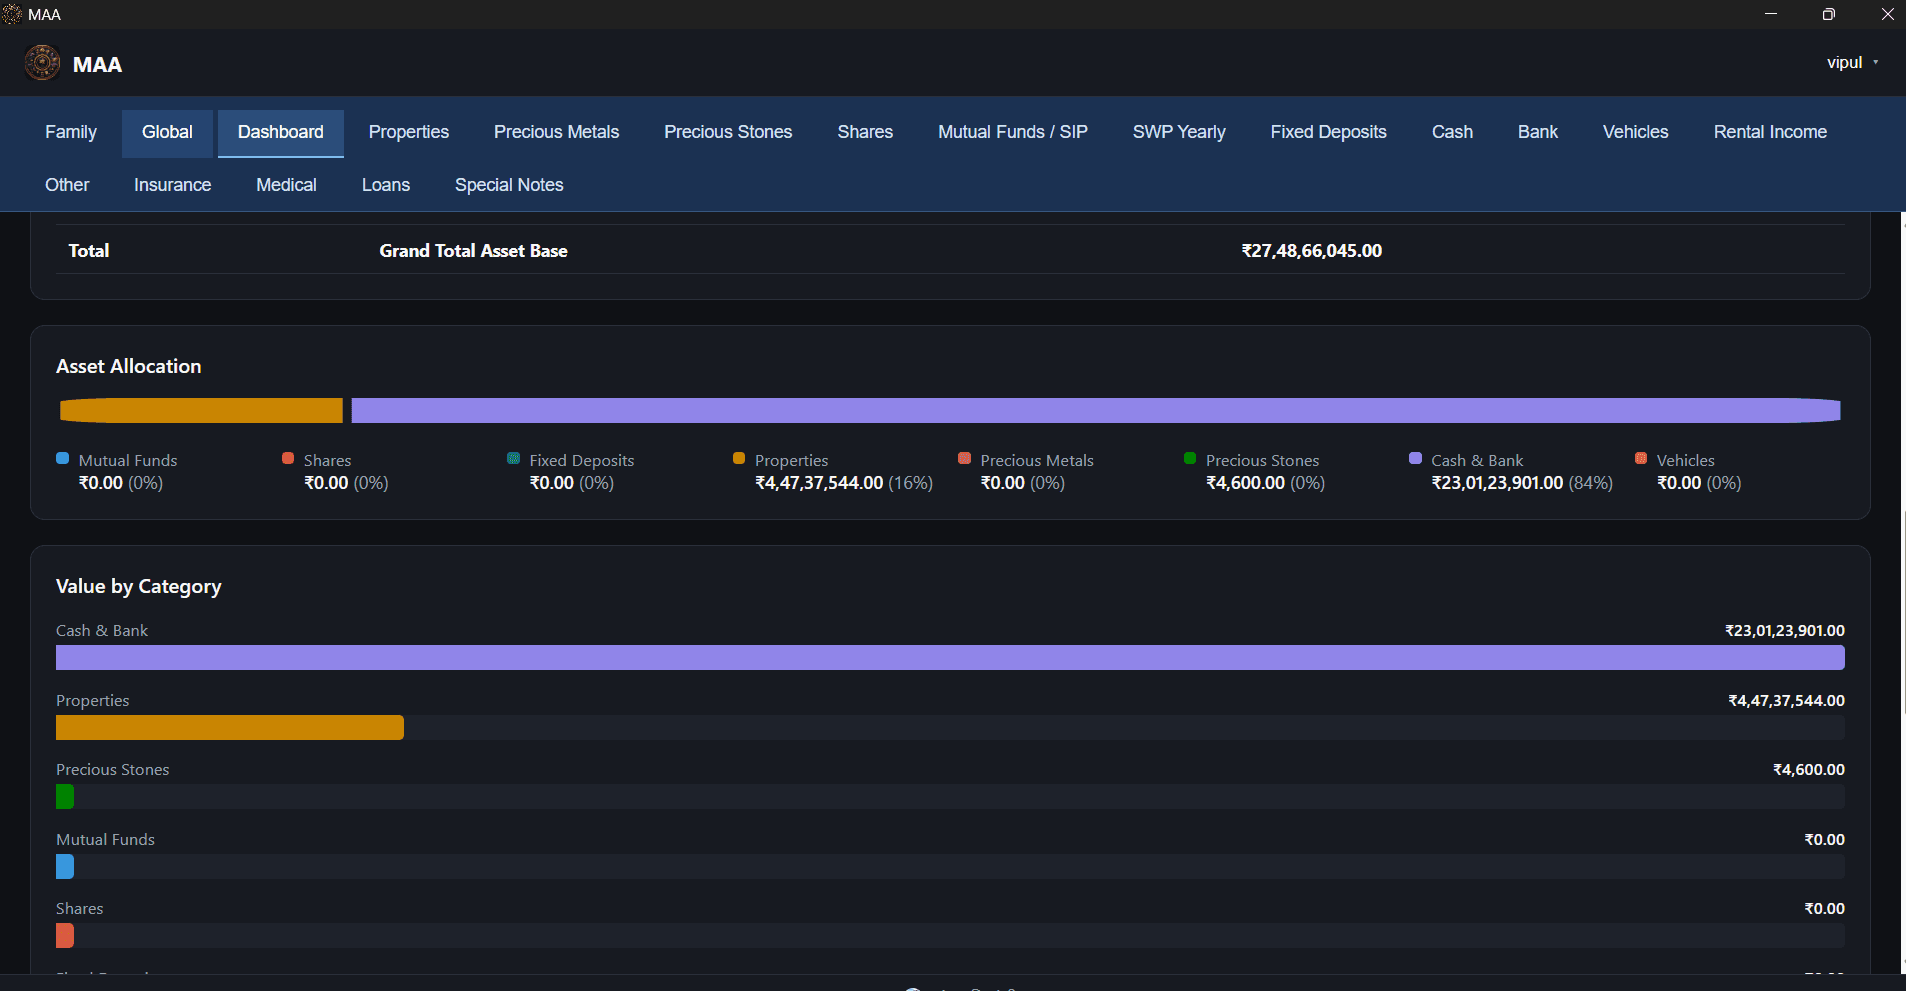1906x991 pixels.
Task: Go to the Properties tab
Action: [x=409, y=132]
